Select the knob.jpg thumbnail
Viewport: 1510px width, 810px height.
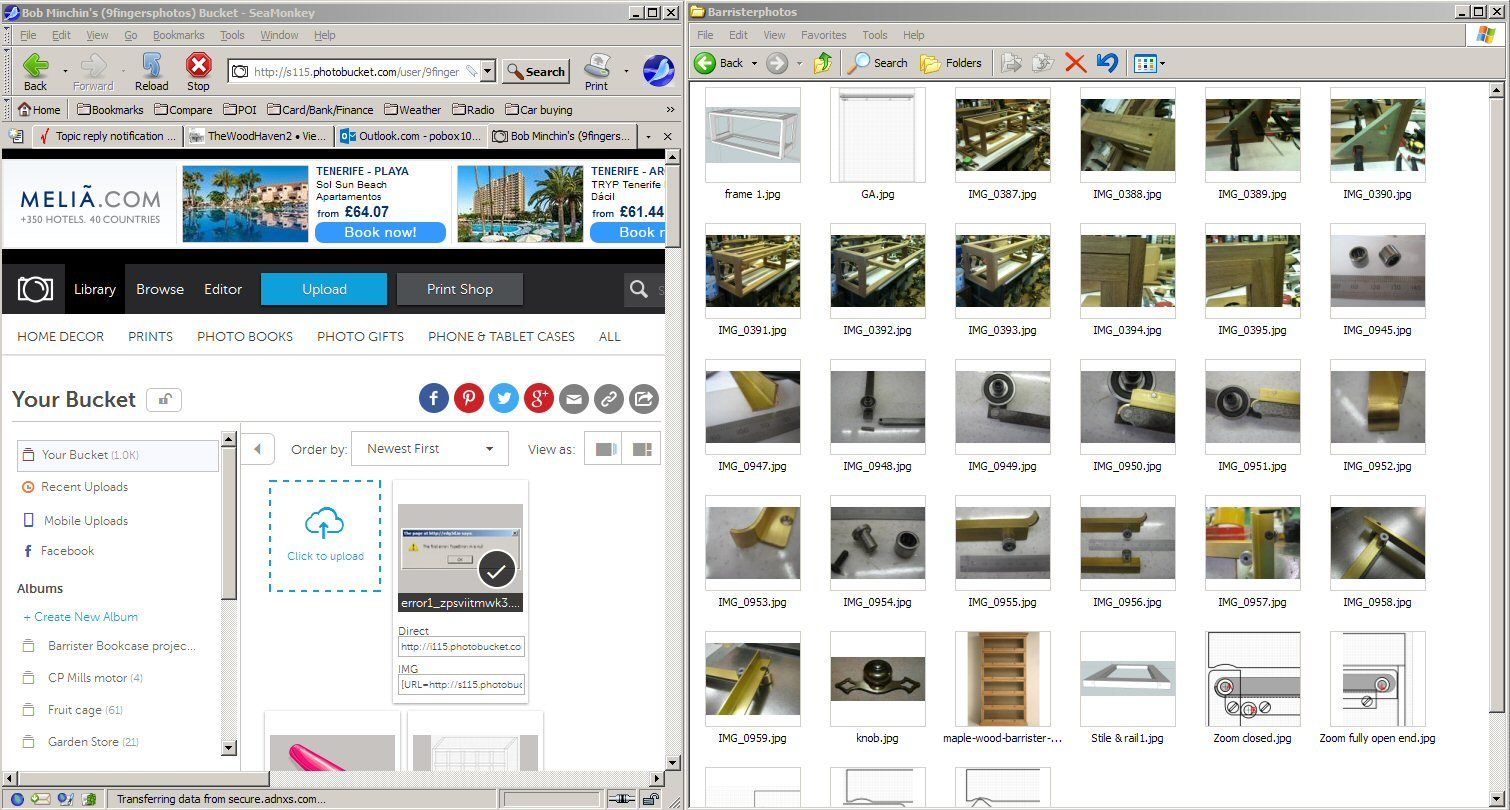tap(877, 678)
